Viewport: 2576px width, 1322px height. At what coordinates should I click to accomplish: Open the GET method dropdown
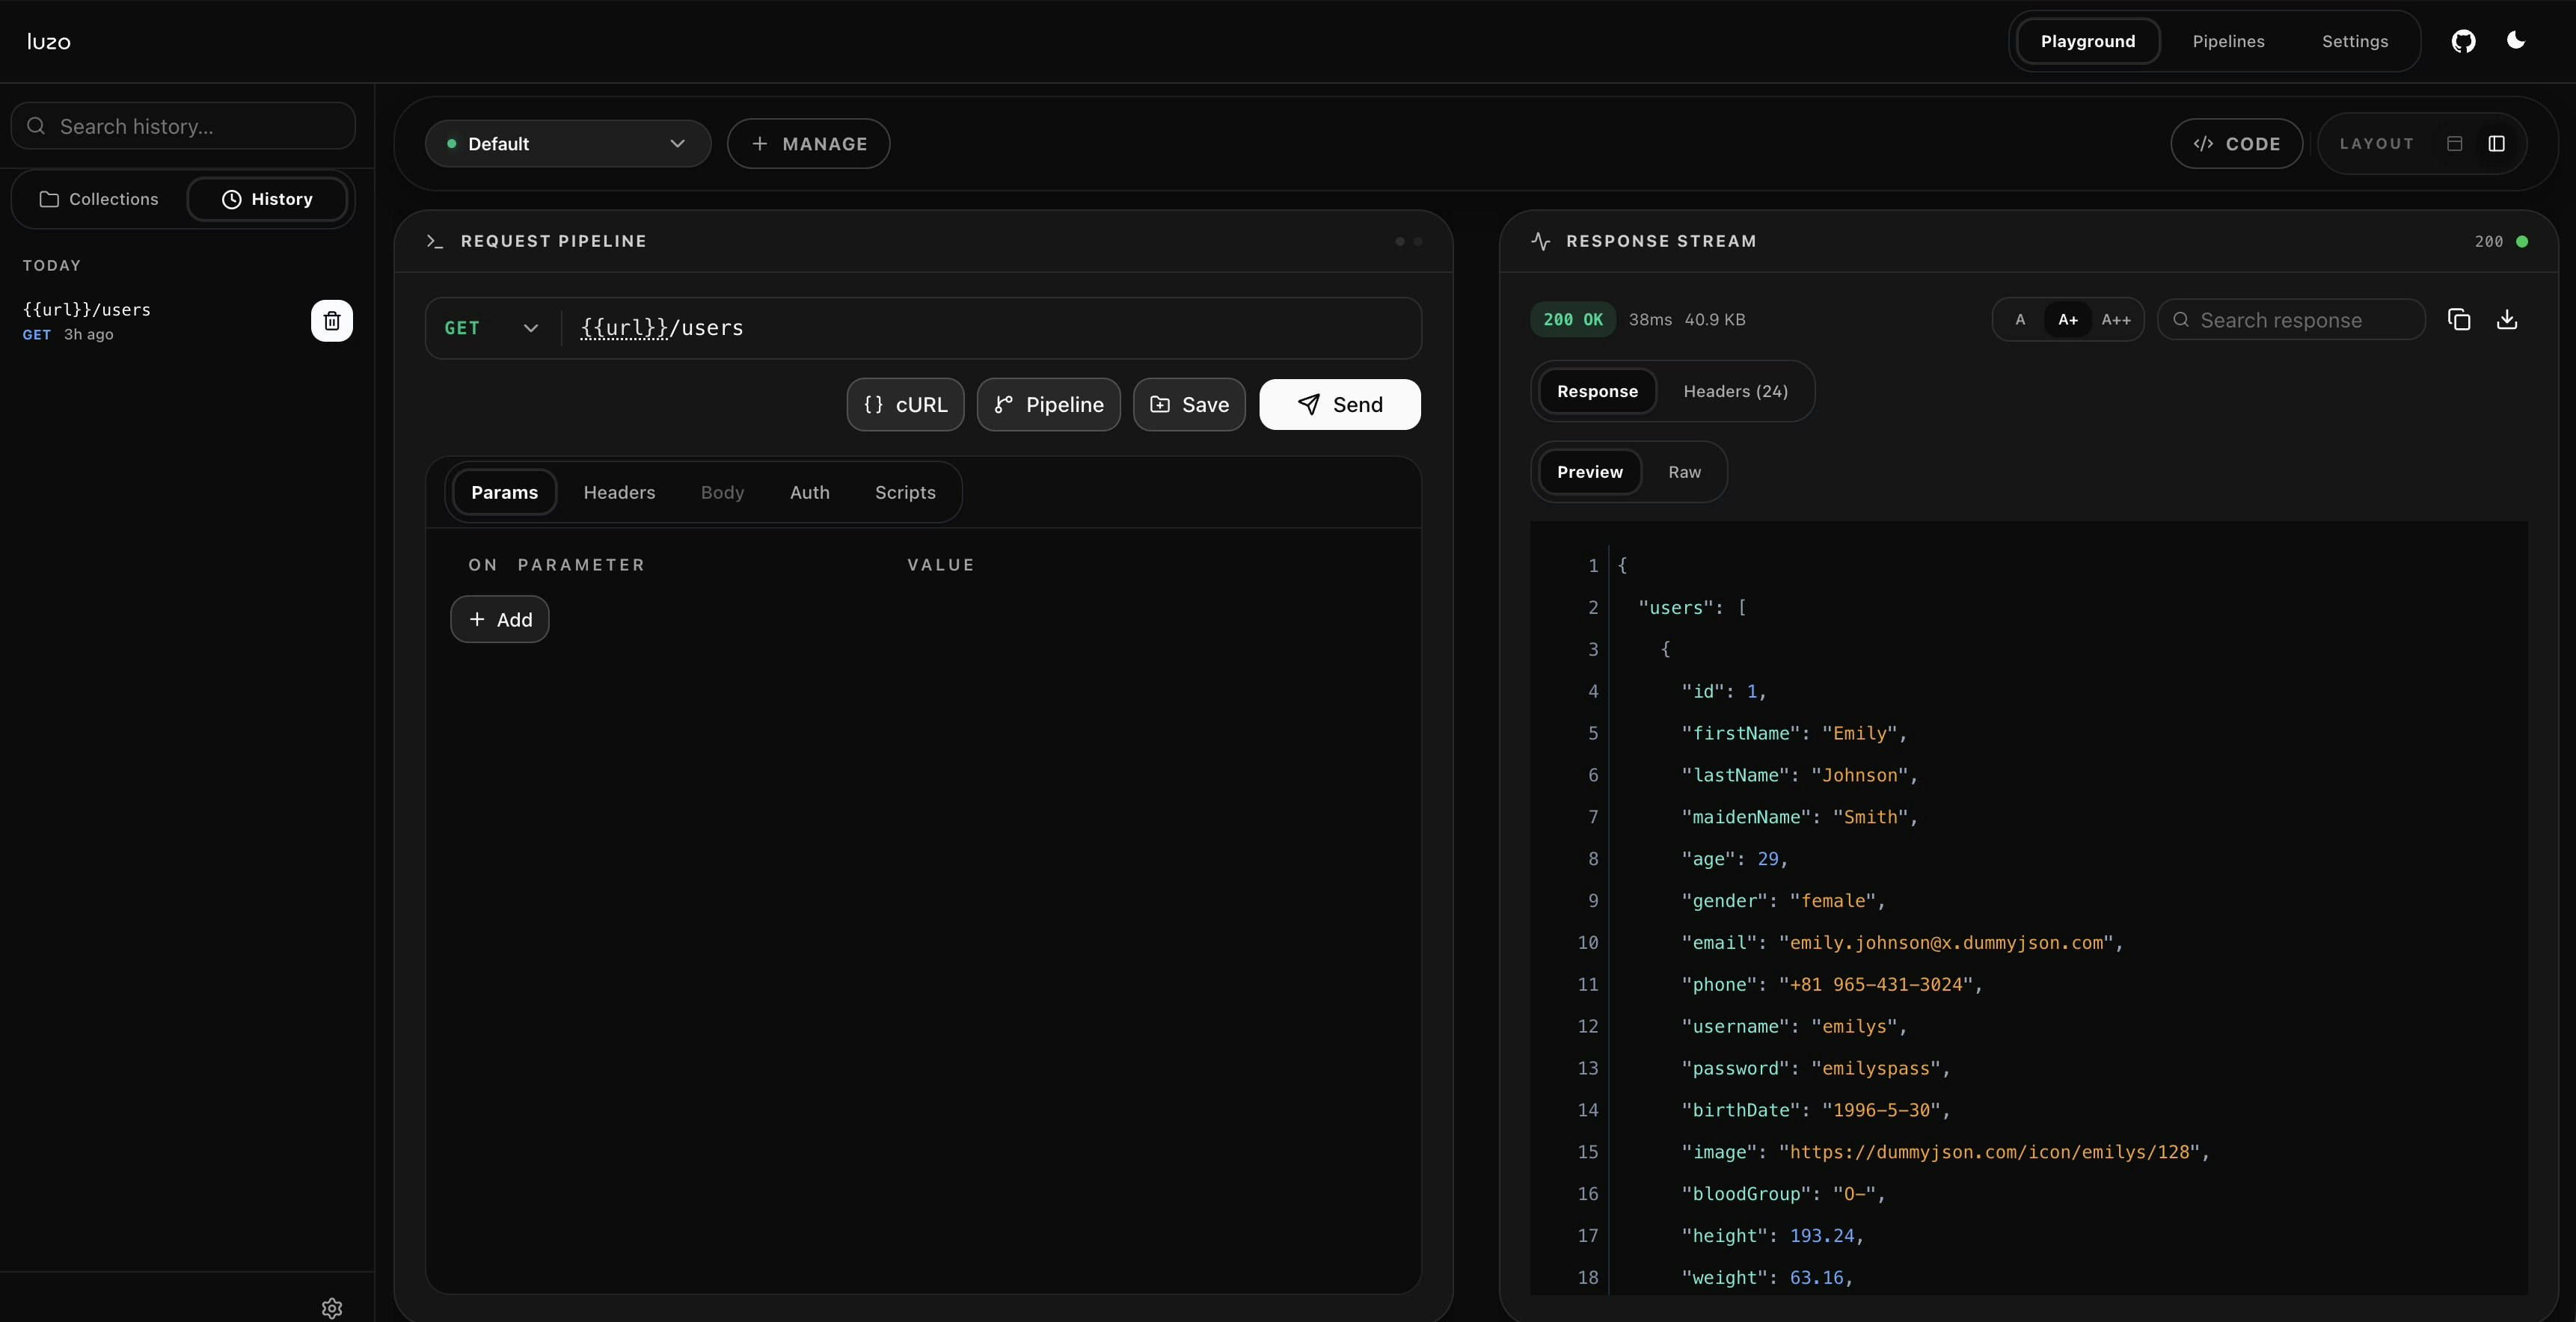(491, 328)
